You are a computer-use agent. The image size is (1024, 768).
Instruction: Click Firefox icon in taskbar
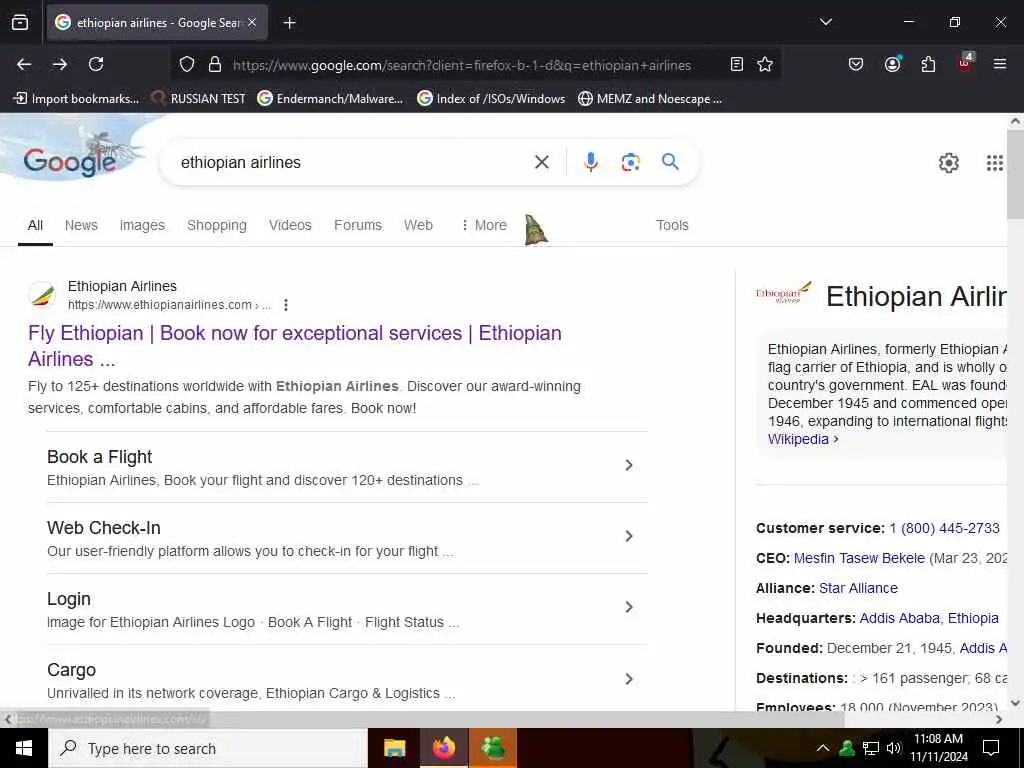443,748
